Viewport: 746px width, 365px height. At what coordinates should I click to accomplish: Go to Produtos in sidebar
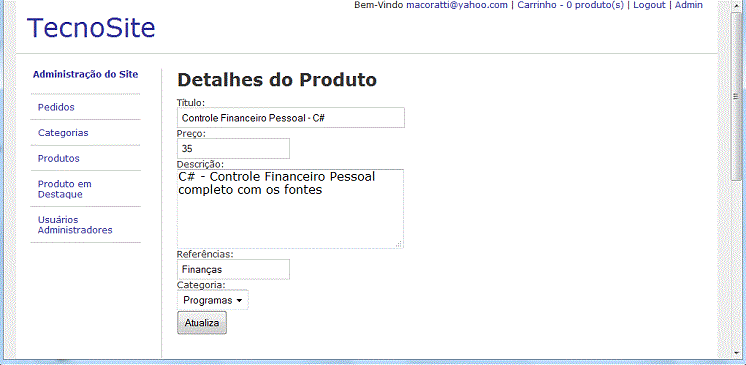tap(59, 158)
